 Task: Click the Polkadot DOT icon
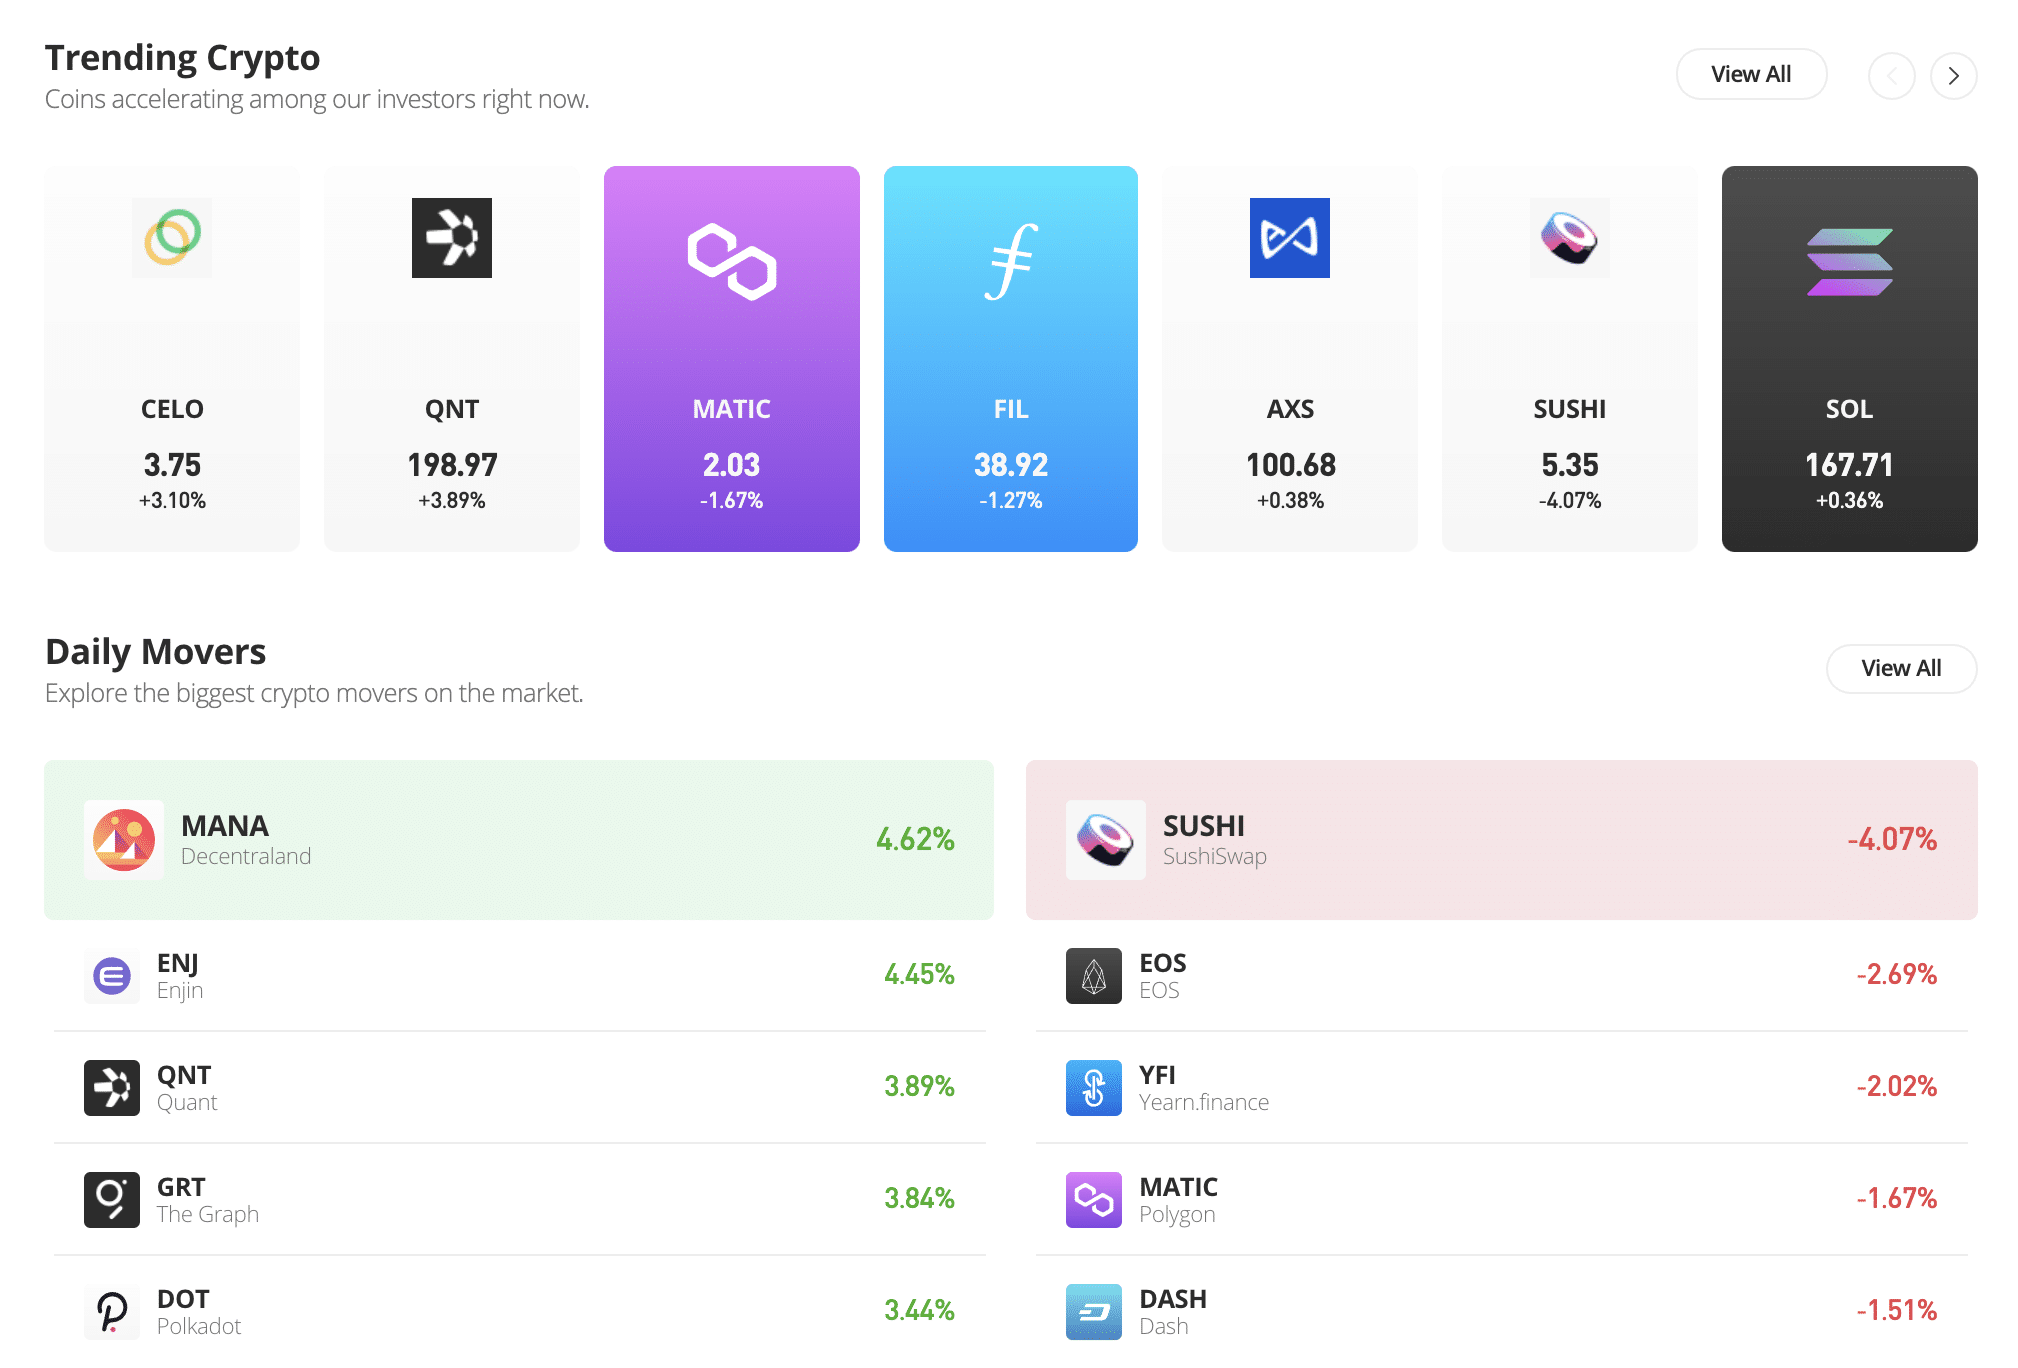(112, 1312)
